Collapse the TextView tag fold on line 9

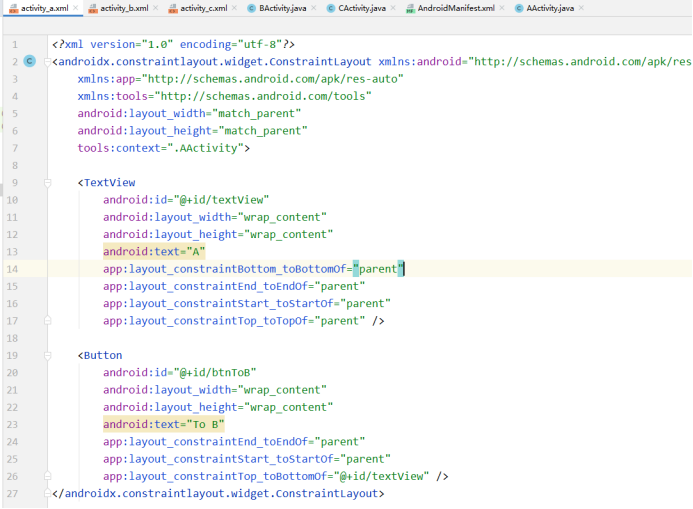[x=47, y=183]
